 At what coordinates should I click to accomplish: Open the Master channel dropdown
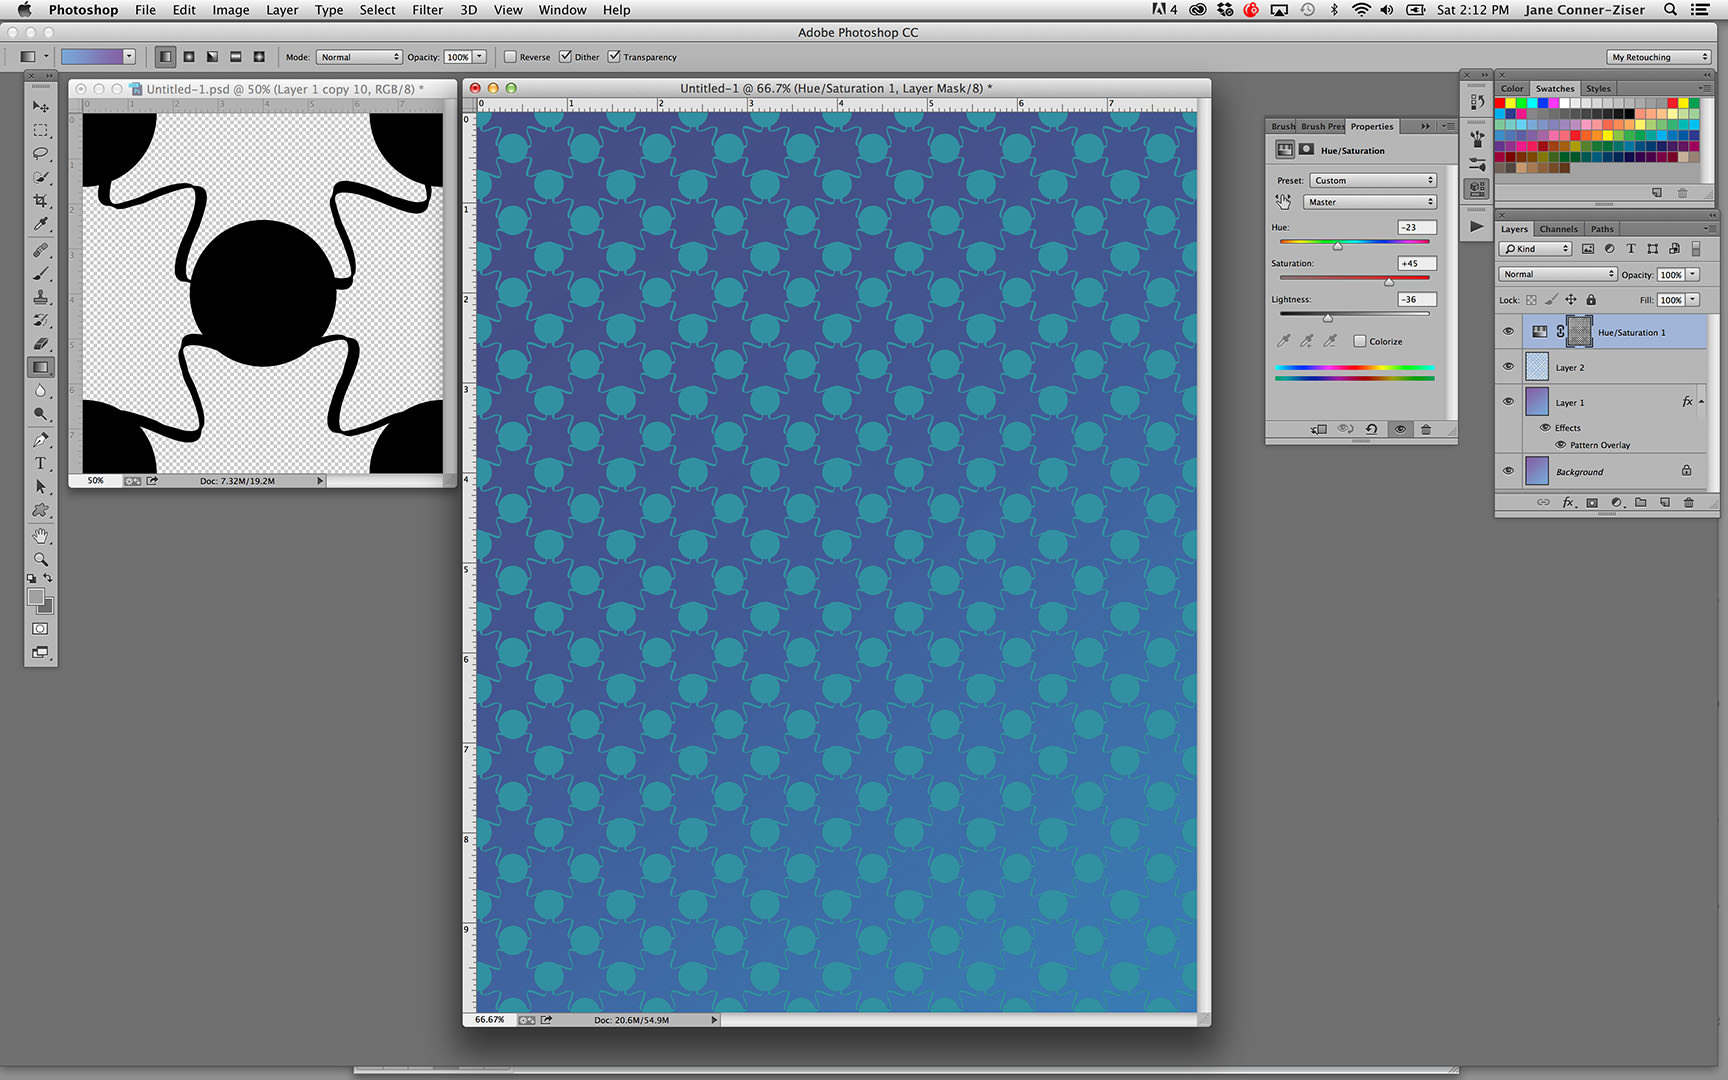click(x=1370, y=202)
